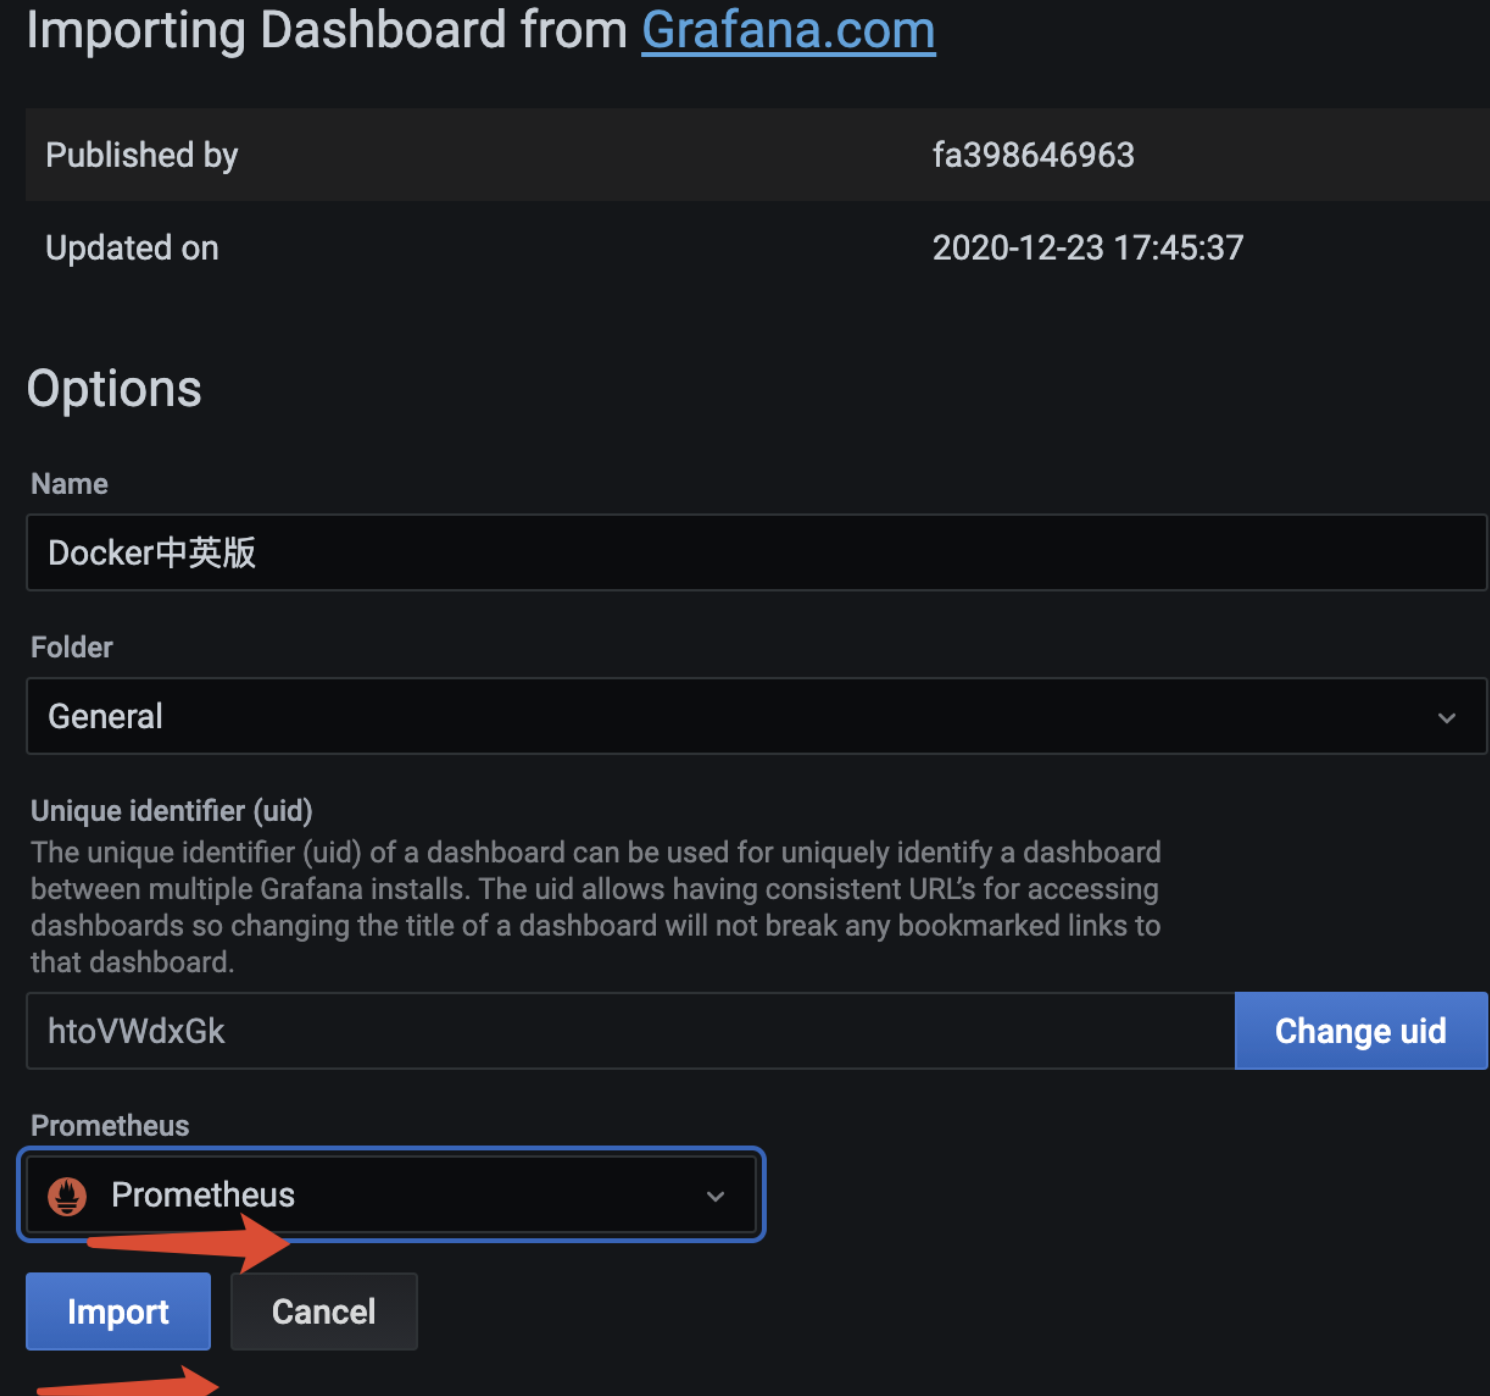This screenshot has height=1396, width=1490.
Task: Click the Cancel button
Action: point(324,1311)
